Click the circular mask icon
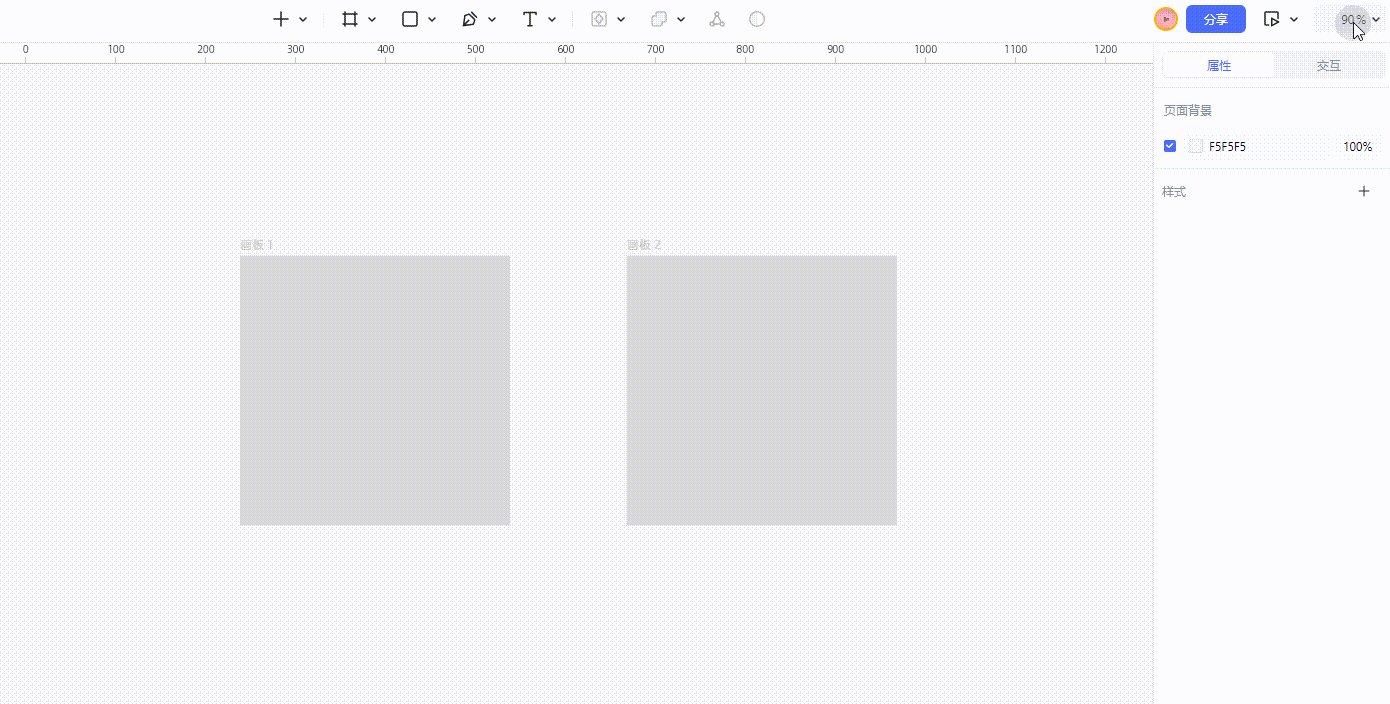Screen dimensions: 1390x704 pos(757,19)
